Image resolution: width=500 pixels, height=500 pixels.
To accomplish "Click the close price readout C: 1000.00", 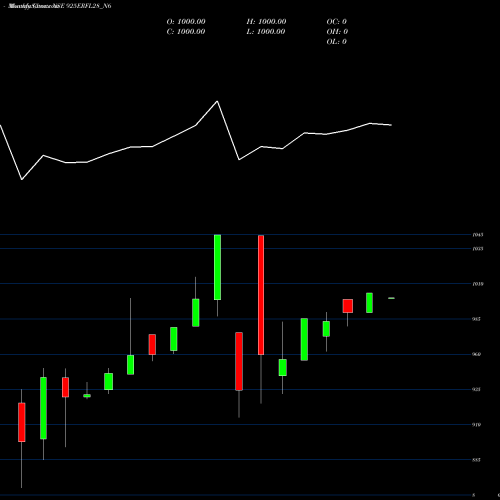I will point(186,32).
